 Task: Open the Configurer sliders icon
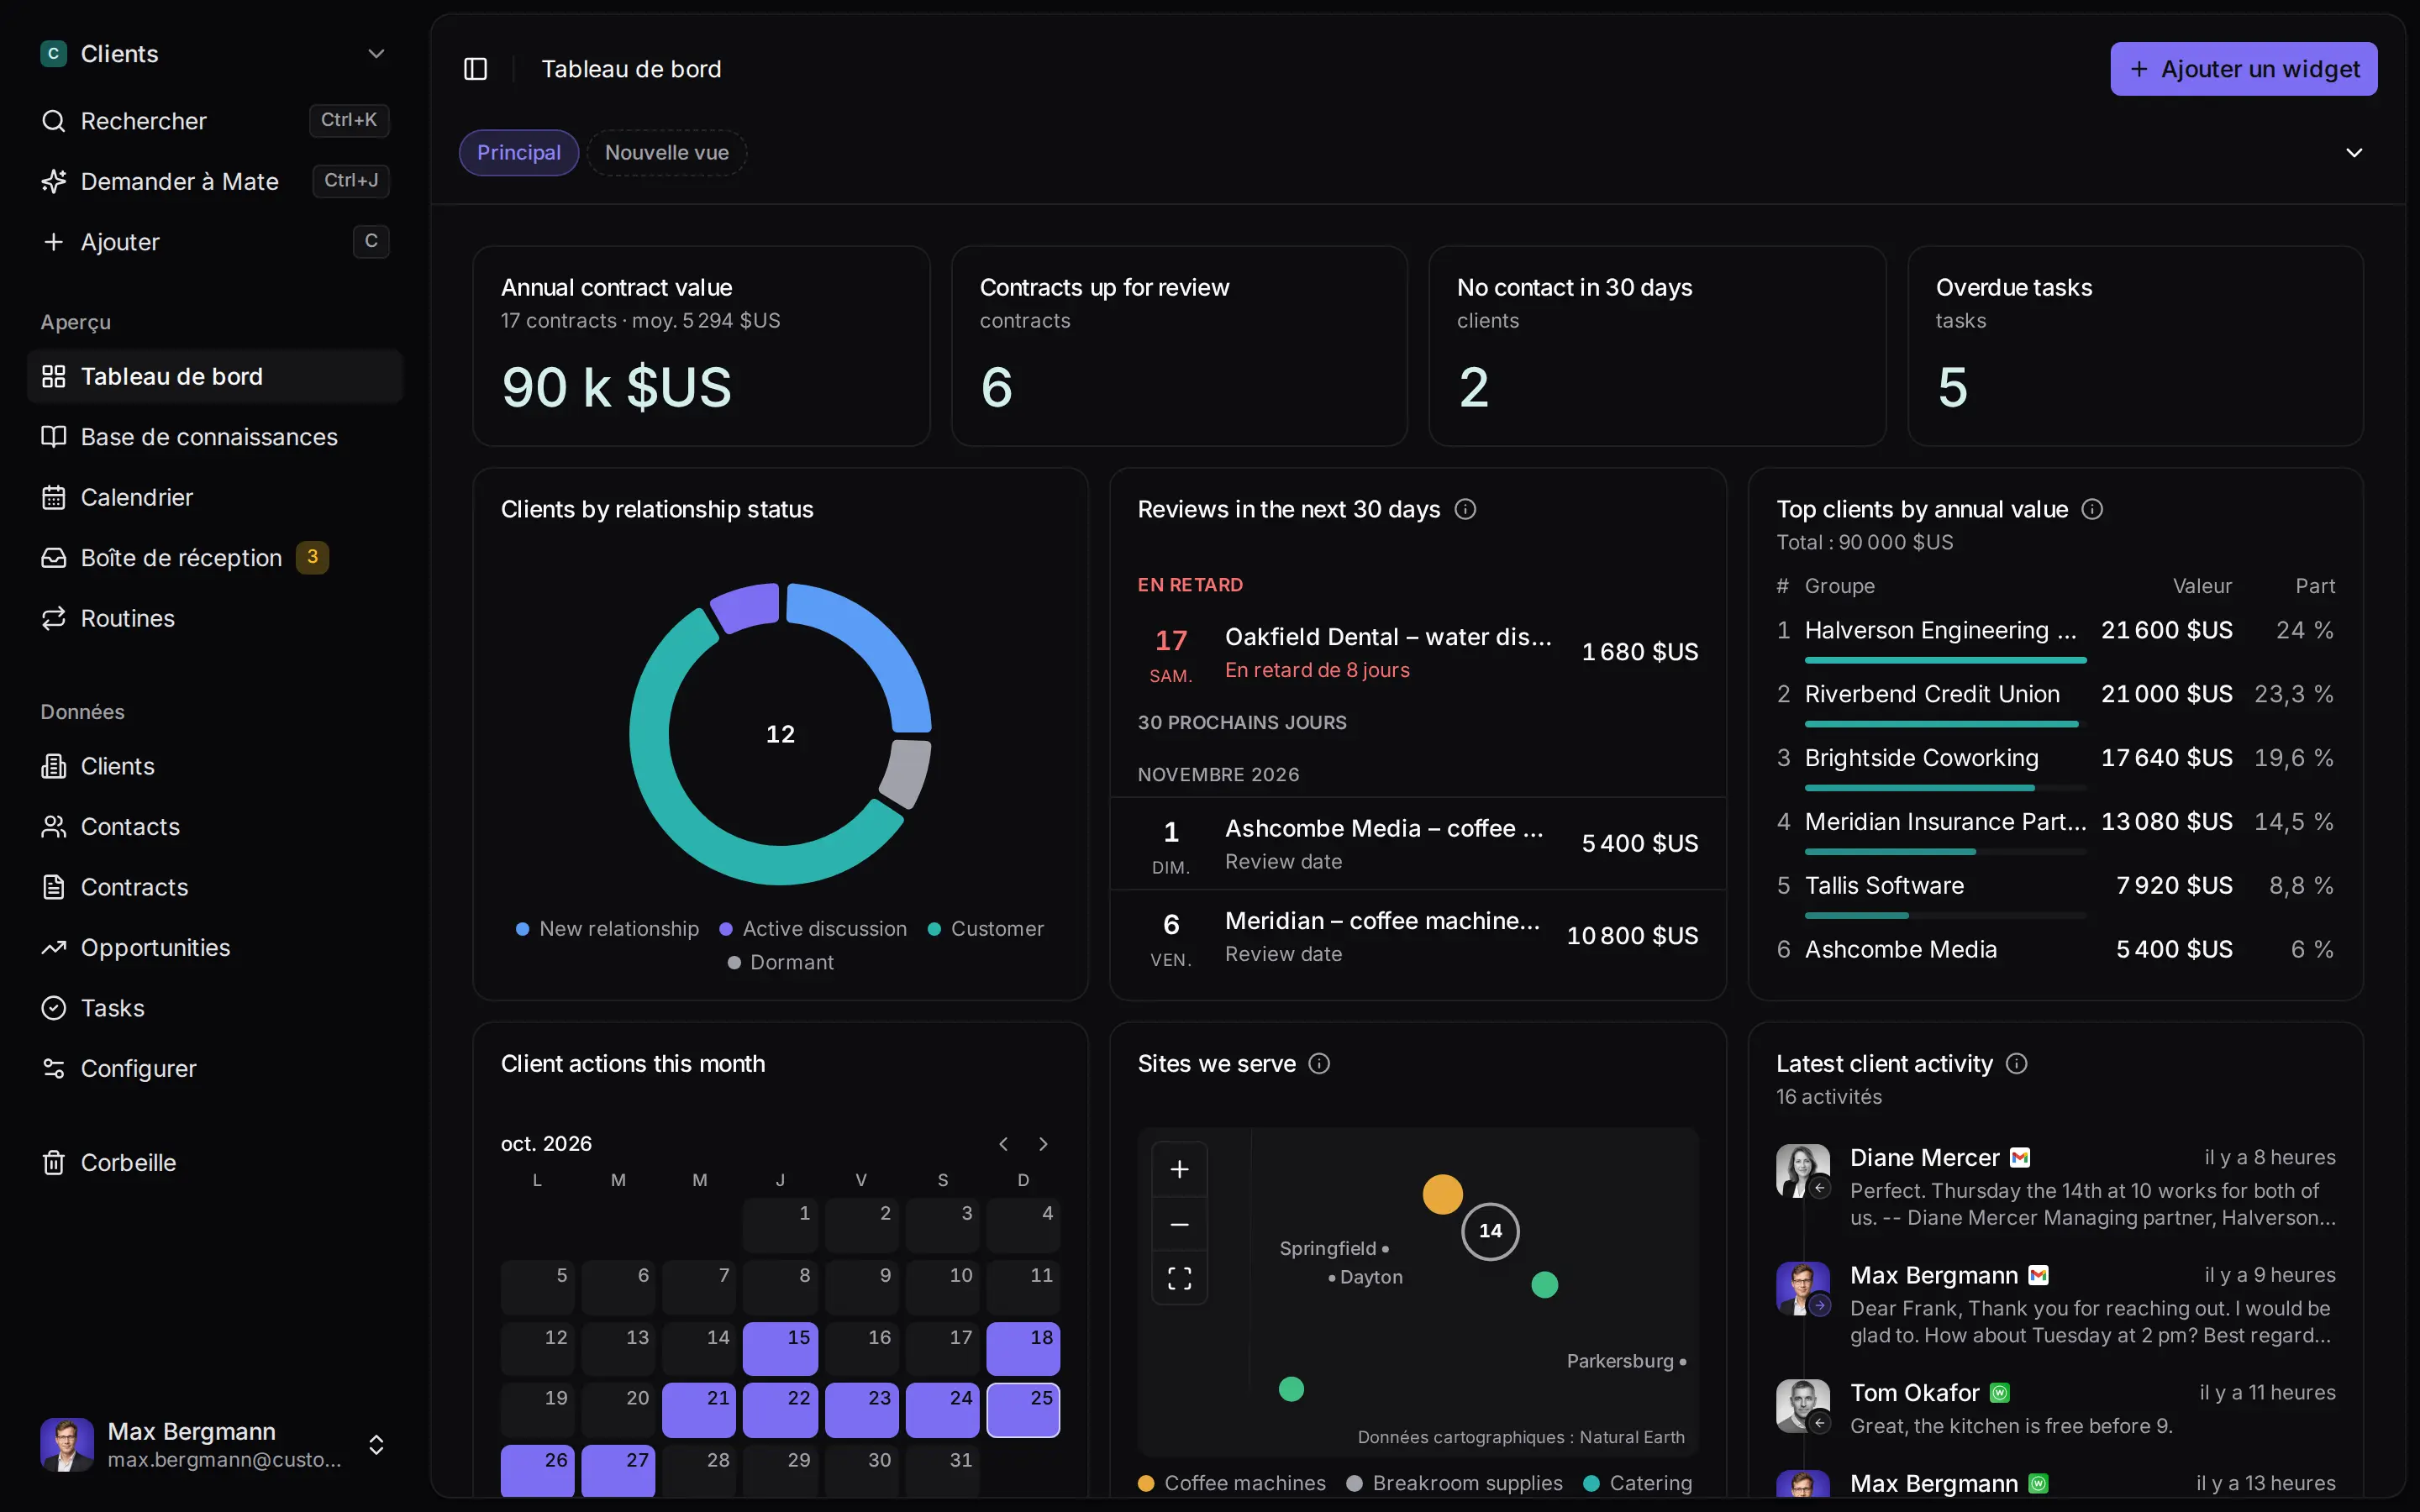point(53,1069)
